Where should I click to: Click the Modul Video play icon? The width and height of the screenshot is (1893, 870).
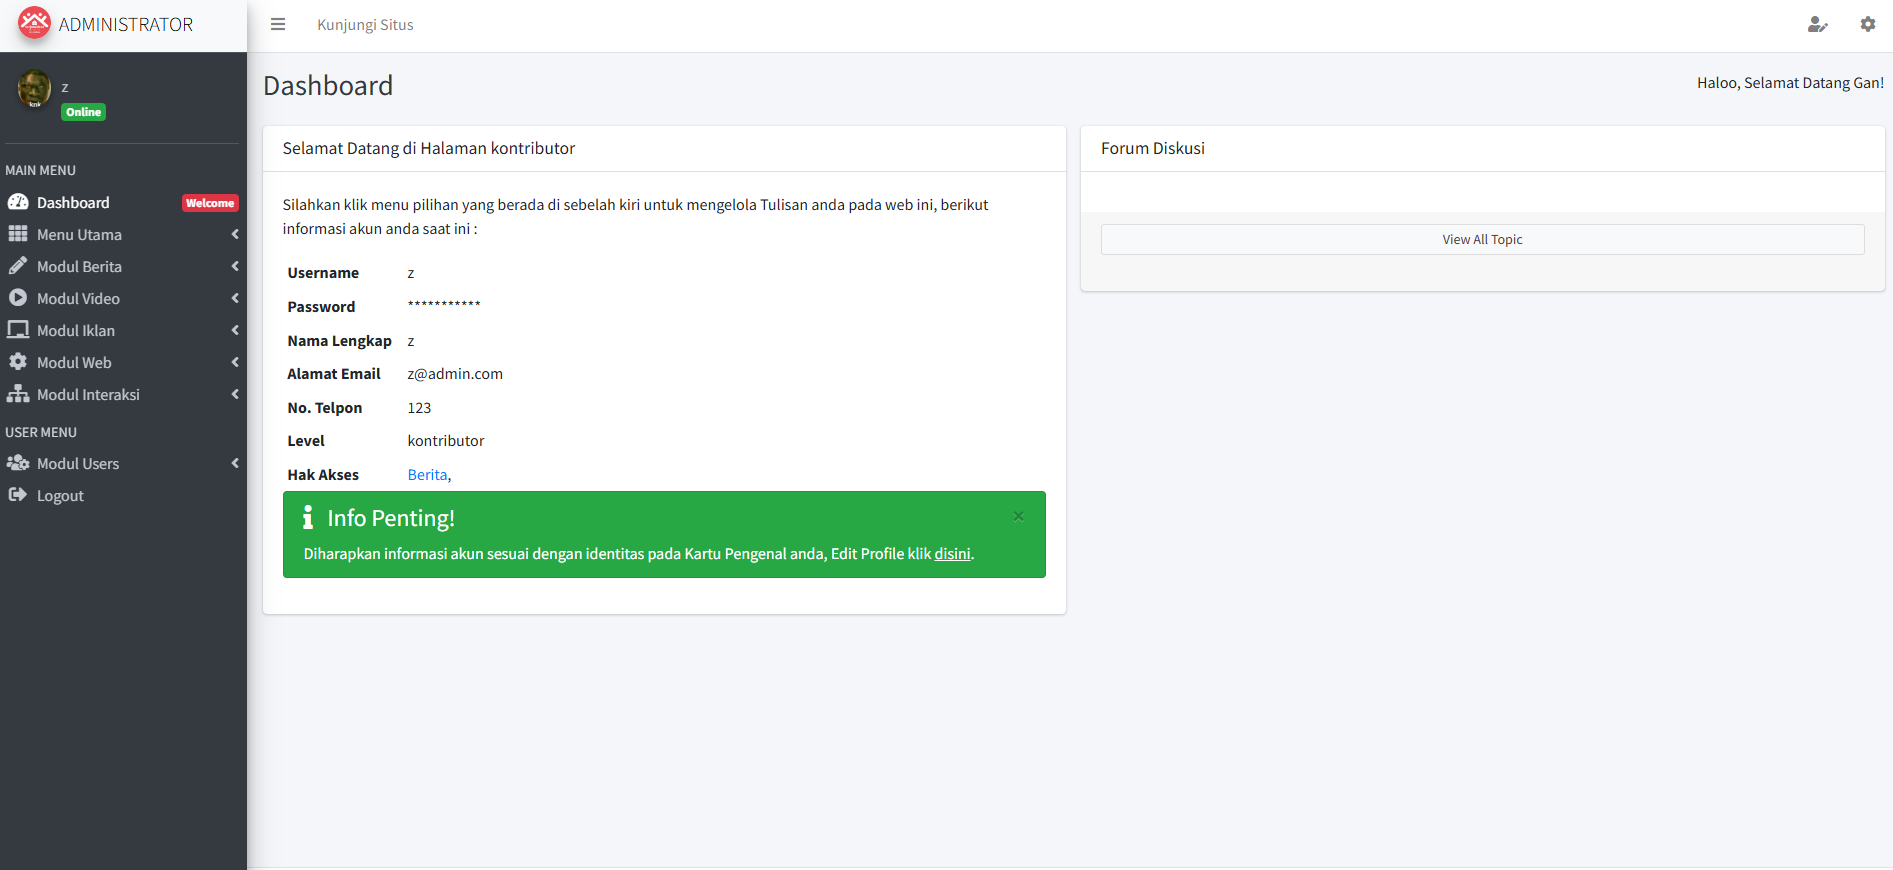tap(18, 298)
